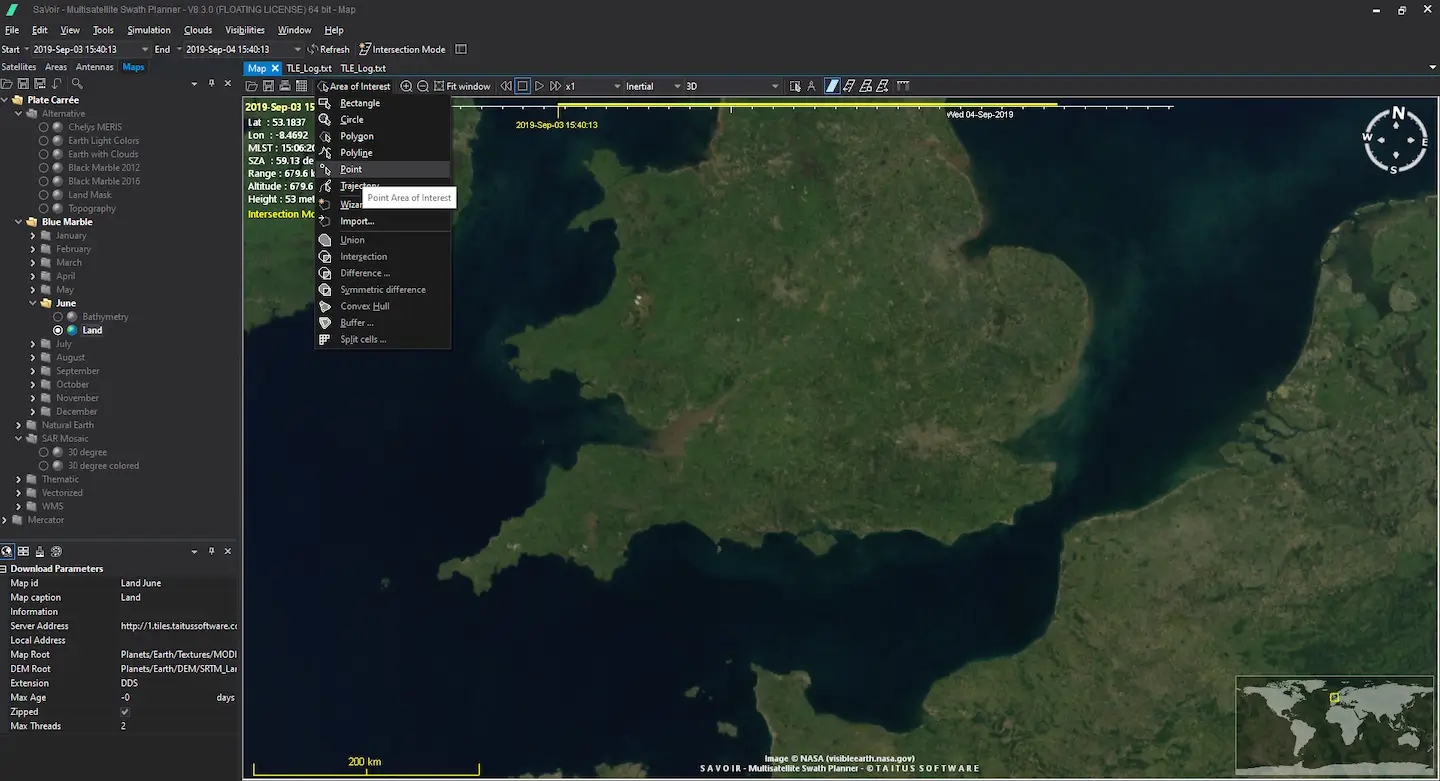
Task: Expand the September folder in tree
Action: [33, 371]
